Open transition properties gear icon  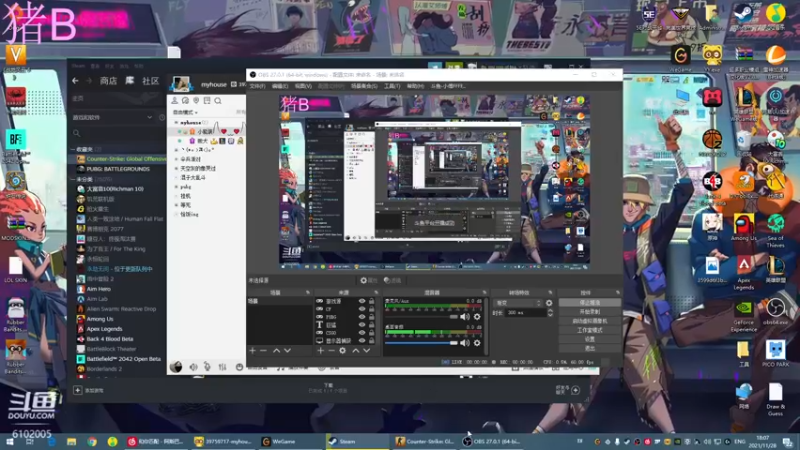(549, 303)
